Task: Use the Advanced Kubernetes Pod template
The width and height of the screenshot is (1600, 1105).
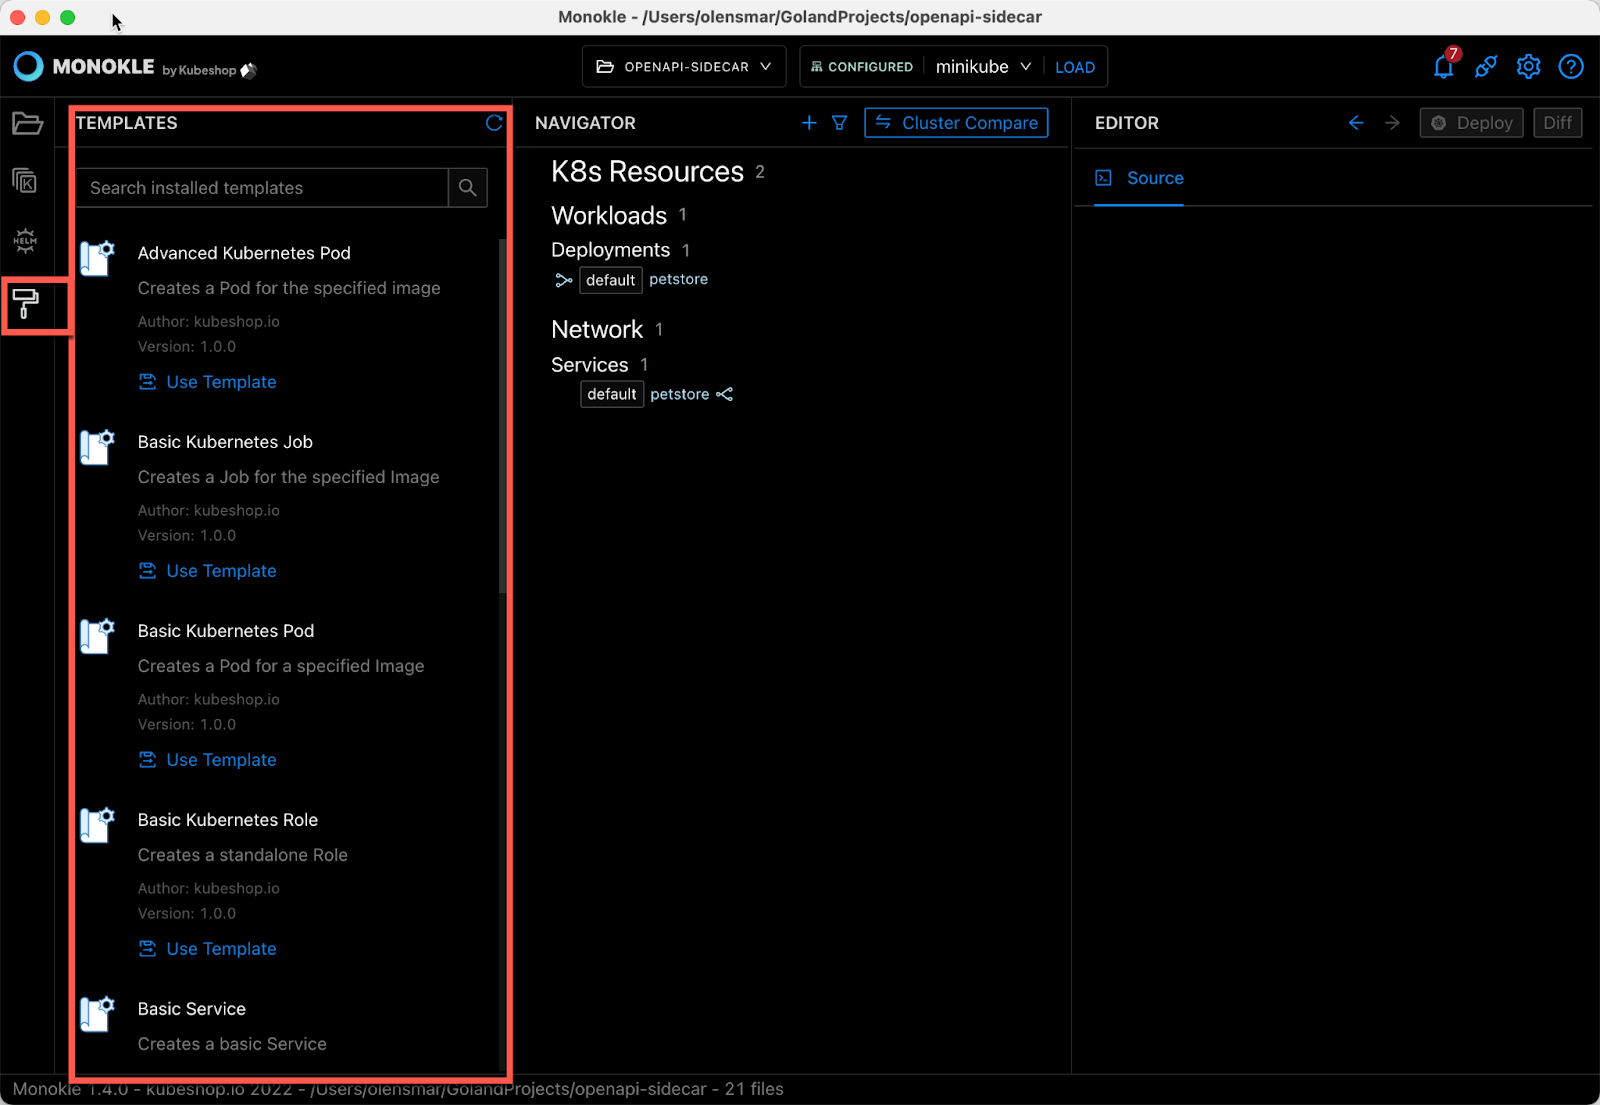Action: tap(207, 382)
